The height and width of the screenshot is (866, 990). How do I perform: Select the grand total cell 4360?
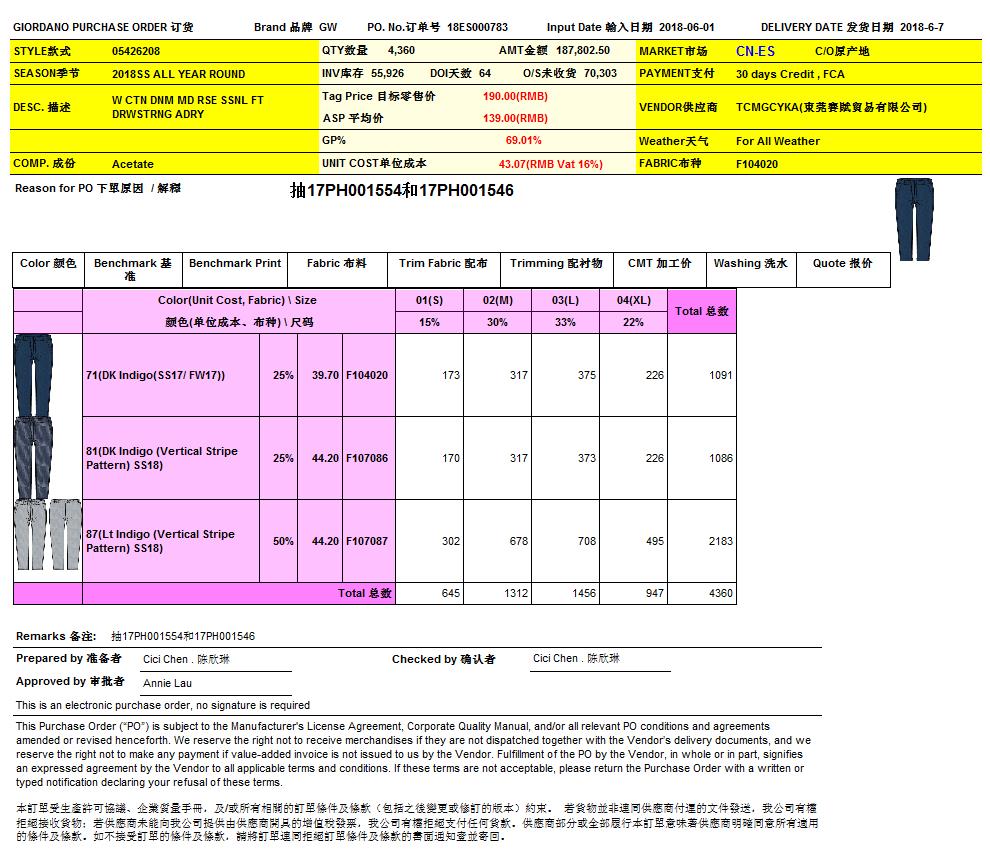[x=720, y=594]
